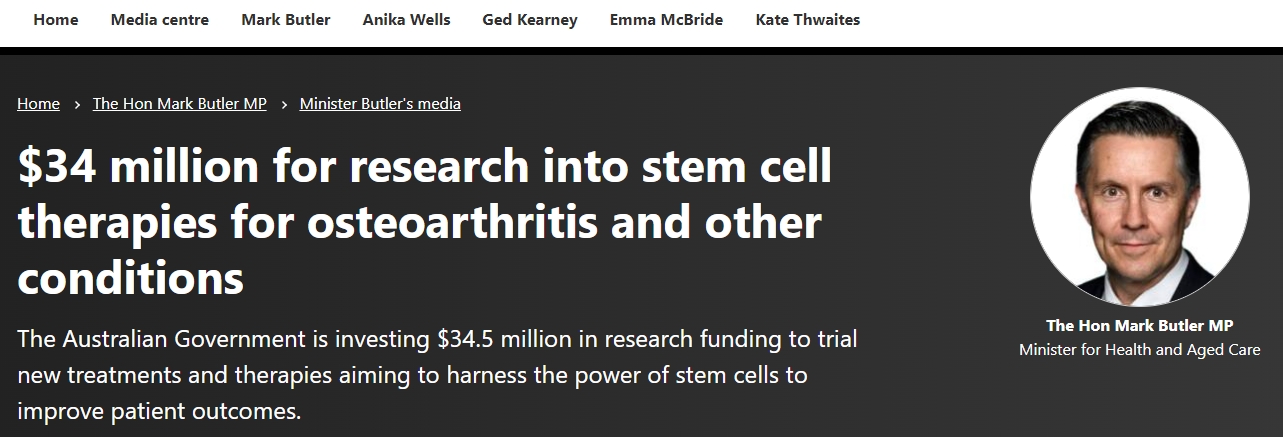Screen dimensions: 1283x437
Task: Go to Anika Wells' page
Action: [x=406, y=20]
